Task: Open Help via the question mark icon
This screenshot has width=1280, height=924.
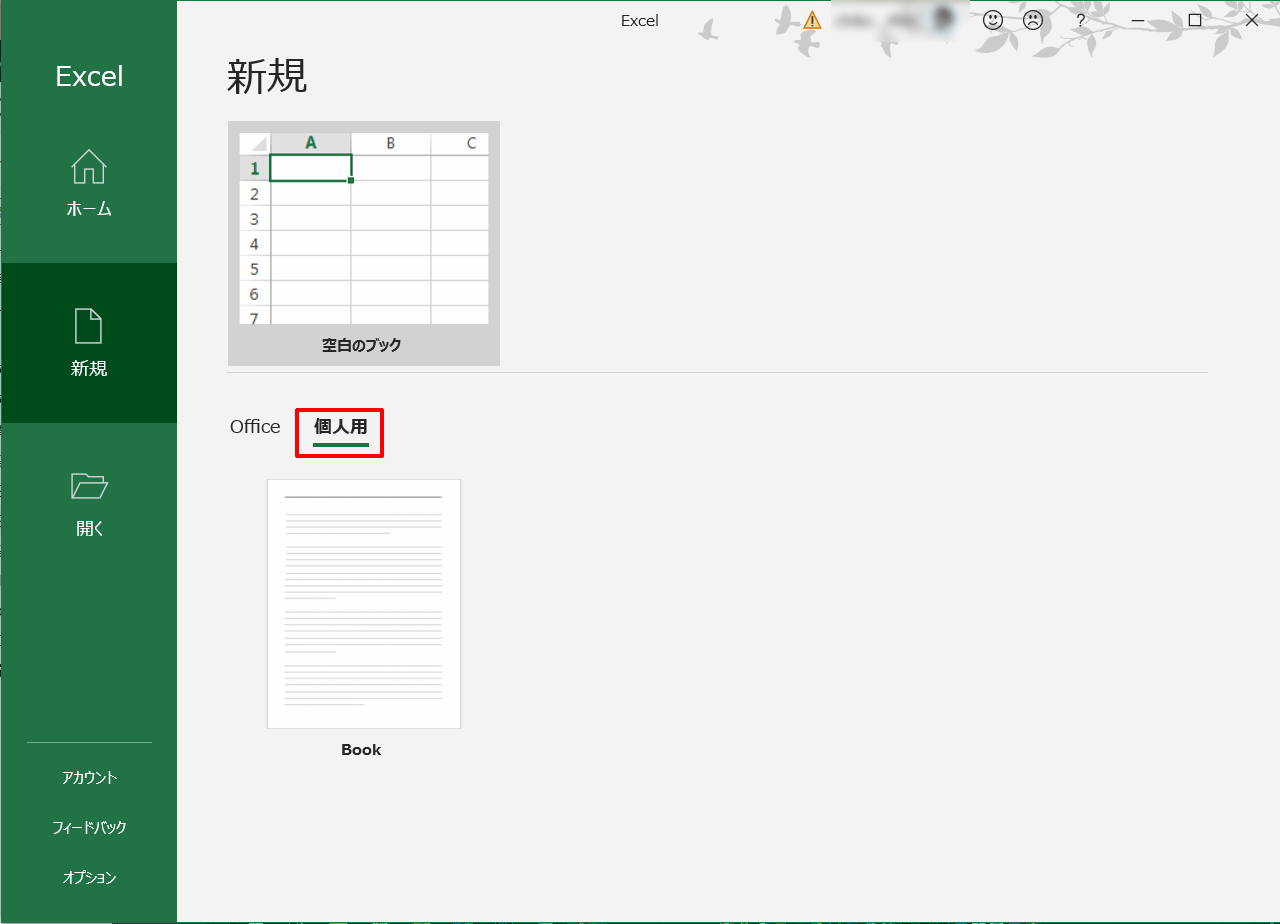Action: (x=1080, y=20)
